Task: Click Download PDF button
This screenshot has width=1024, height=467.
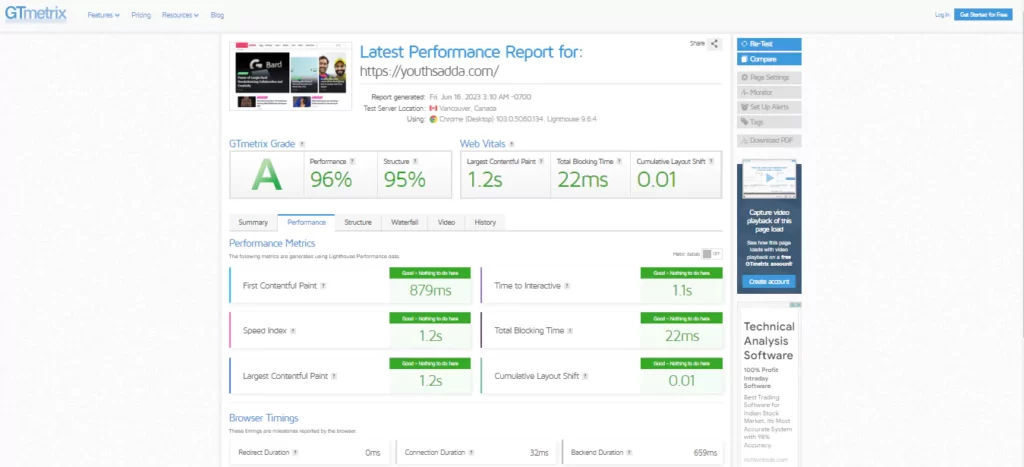Action: [x=769, y=140]
